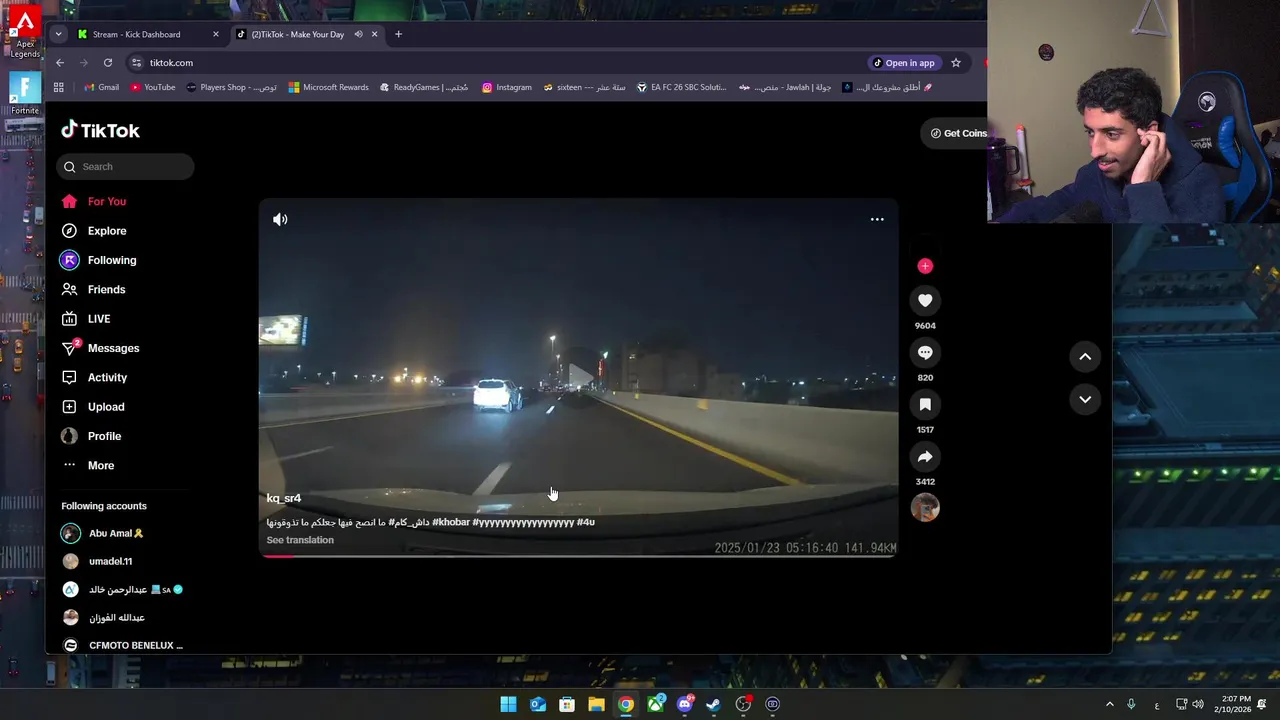Close the Kick Dashboard tab
1280x720 pixels.
(215, 34)
